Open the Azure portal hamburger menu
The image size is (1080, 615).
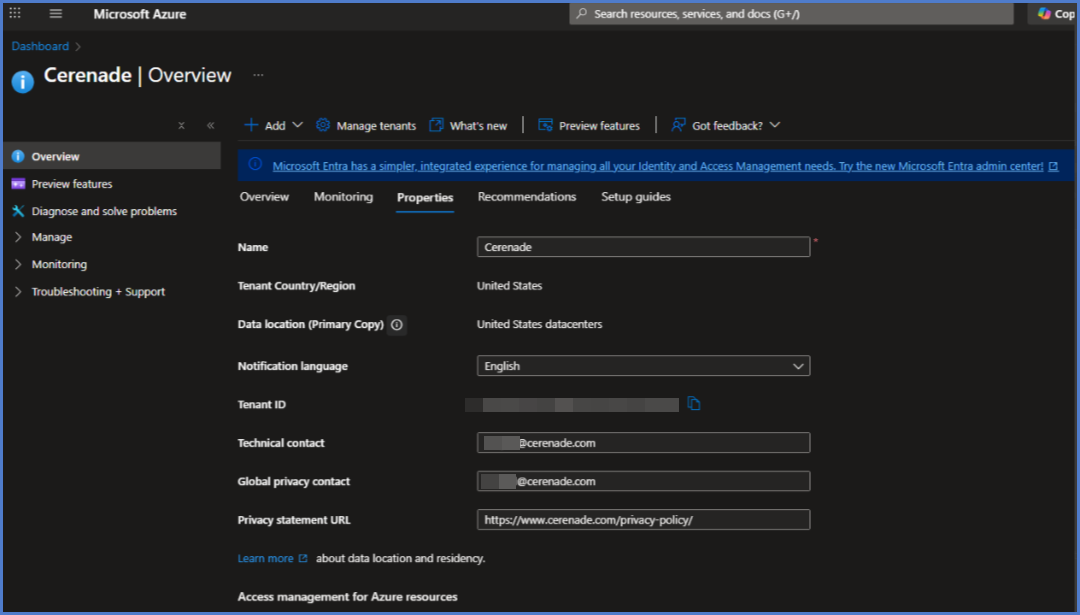[55, 14]
